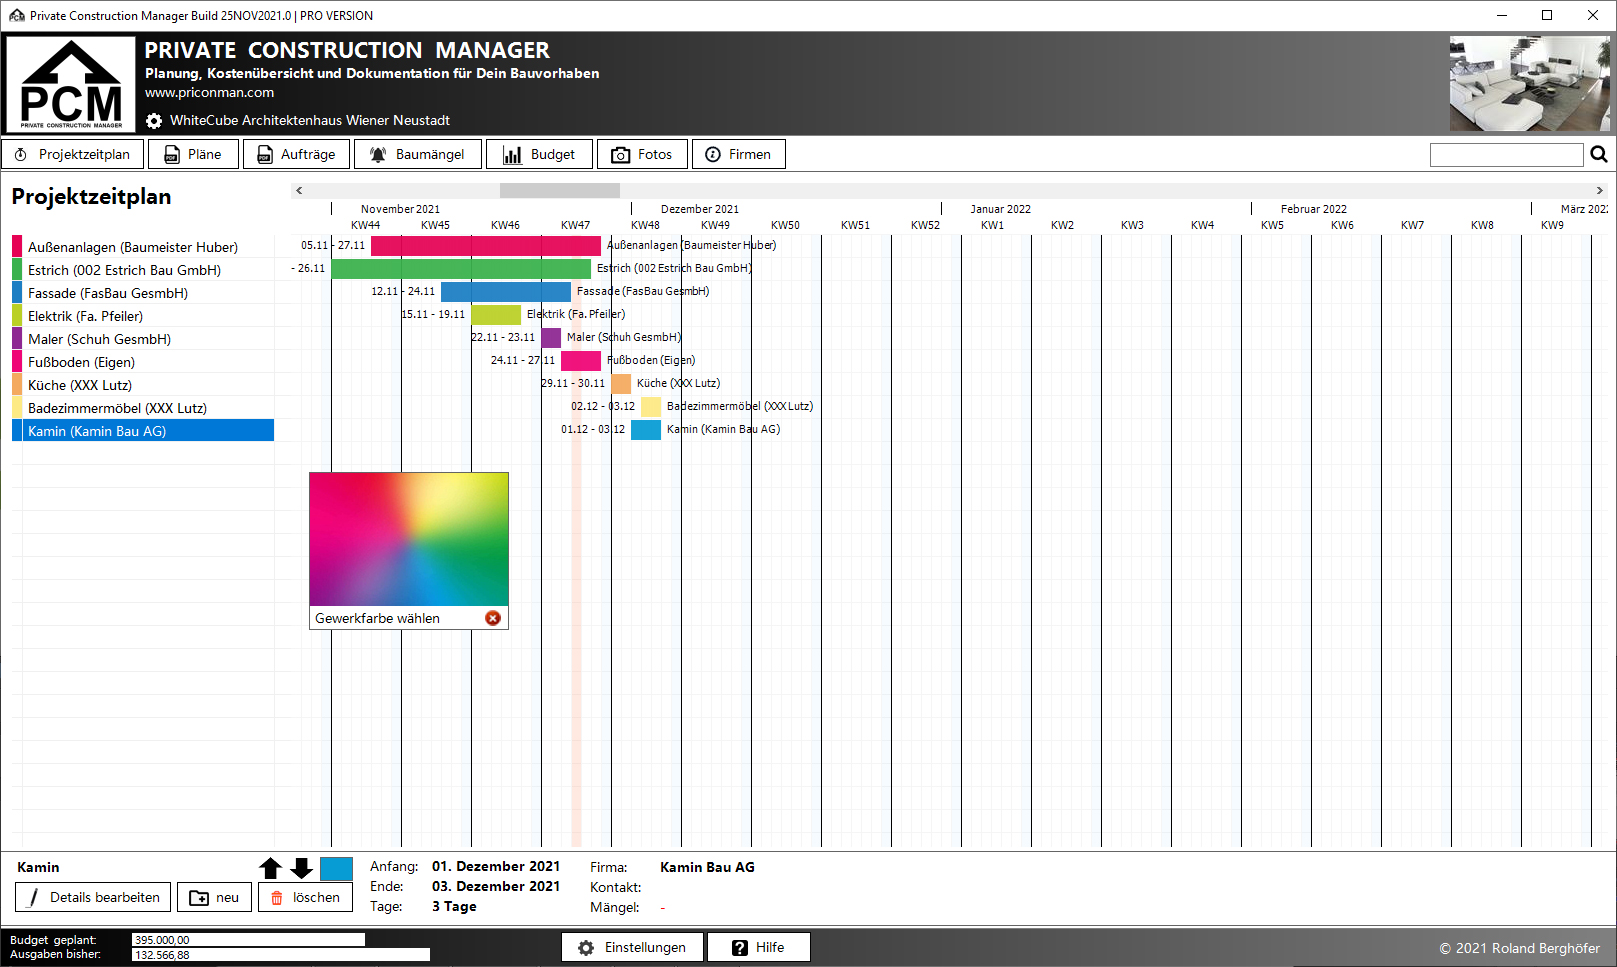Click the blue trade color swatch
The width and height of the screenshot is (1617, 967).
336,868
